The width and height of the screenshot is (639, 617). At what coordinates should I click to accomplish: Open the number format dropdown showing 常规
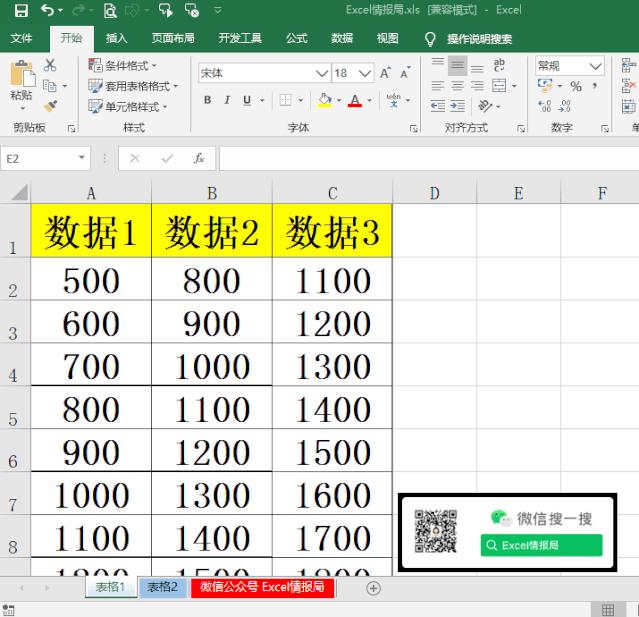click(595, 66)
